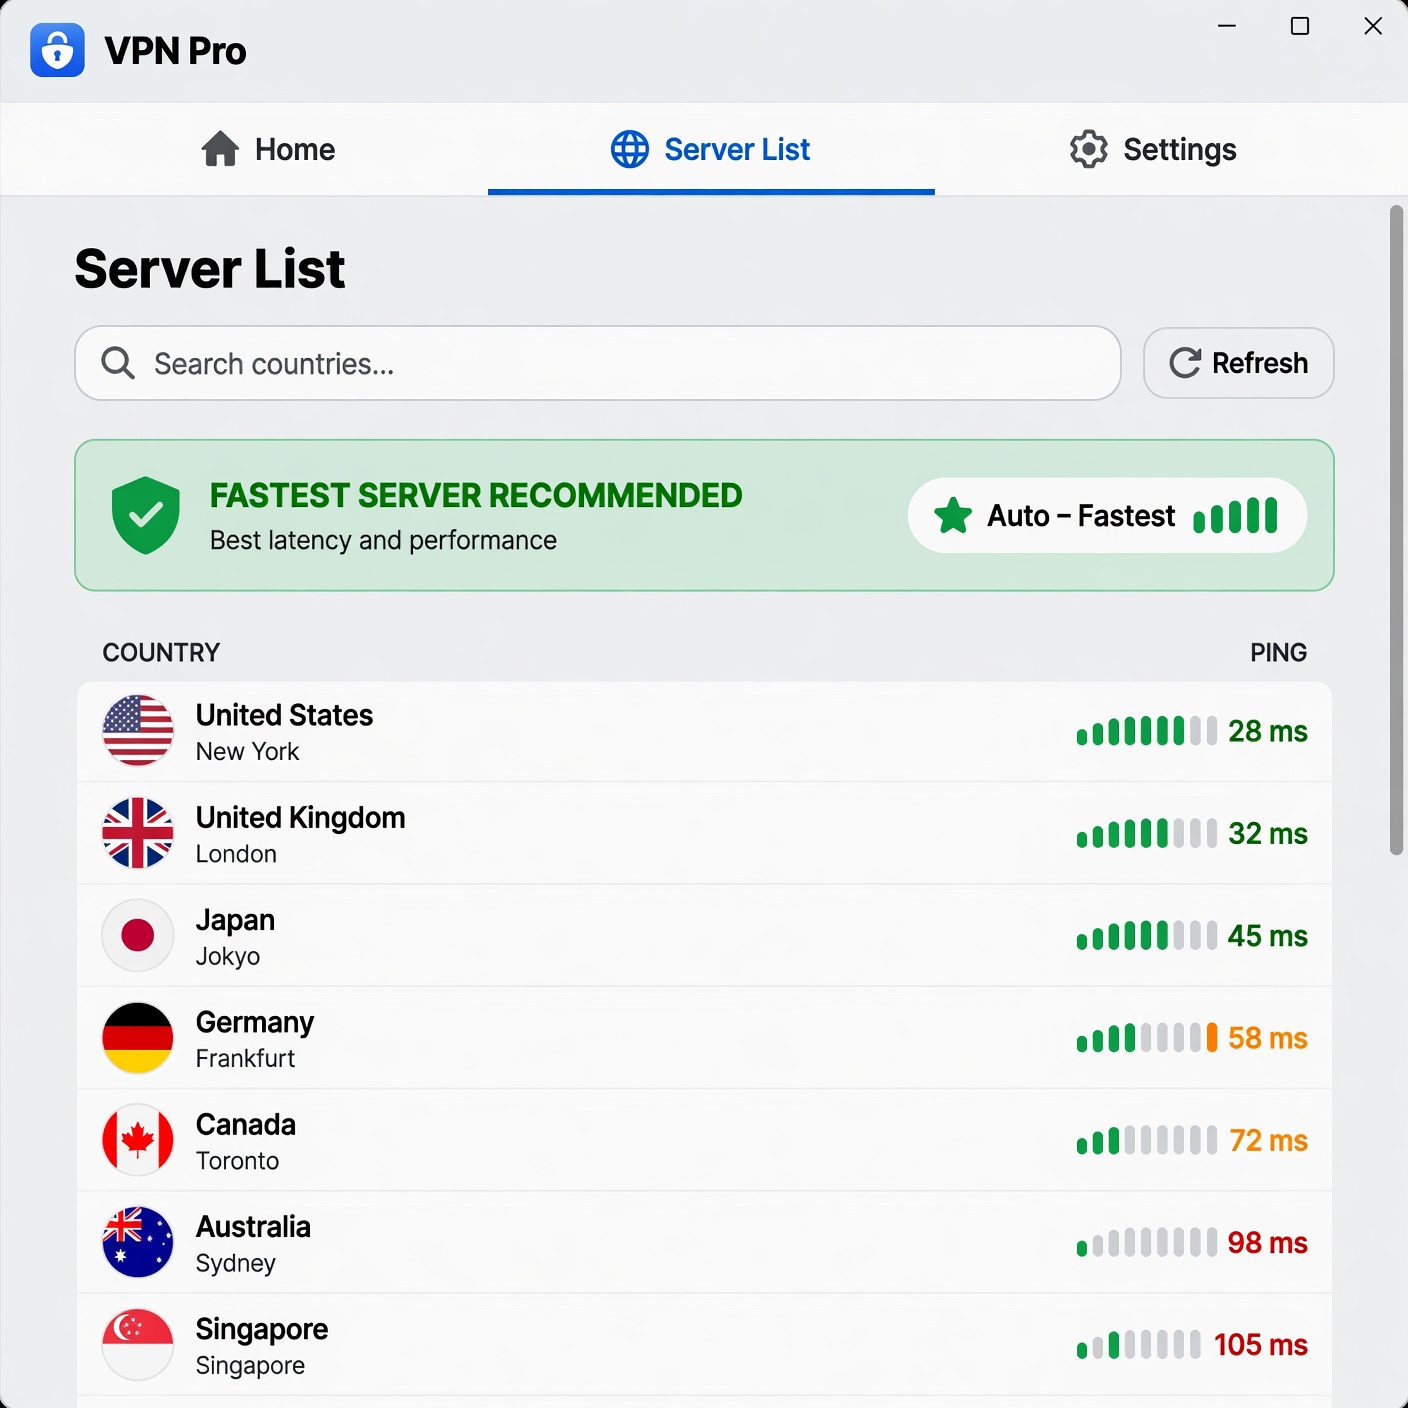Click the 72 ms ping value
The height and width of the screenshot is (1408, 1408).
click(1268, 1140)
